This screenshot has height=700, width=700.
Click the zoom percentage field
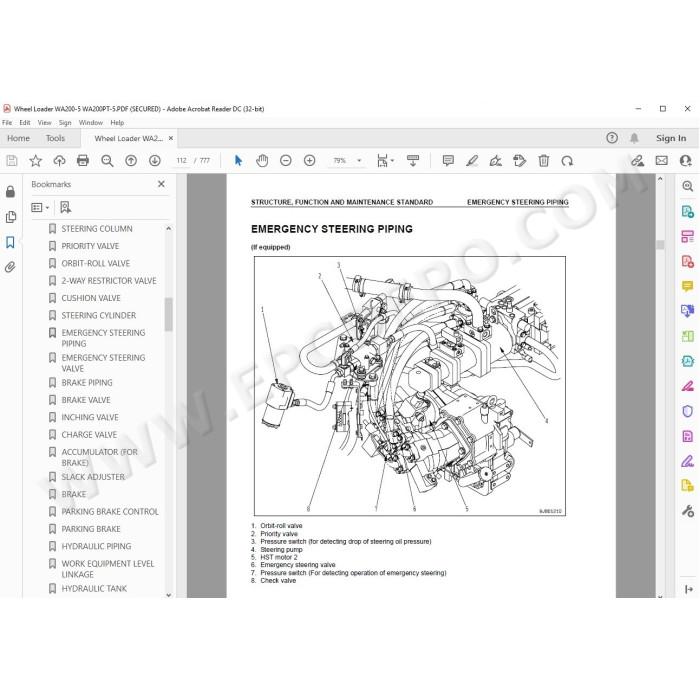[x=340, y=161]
